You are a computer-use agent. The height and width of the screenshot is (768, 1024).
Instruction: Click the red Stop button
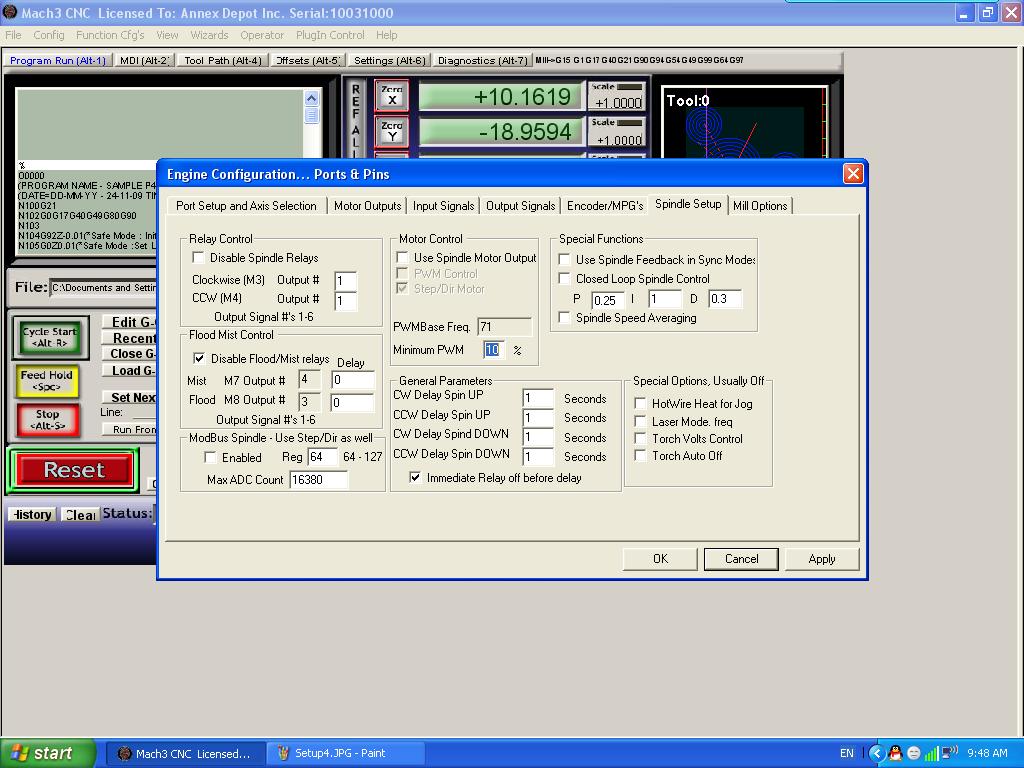(47, 419)
